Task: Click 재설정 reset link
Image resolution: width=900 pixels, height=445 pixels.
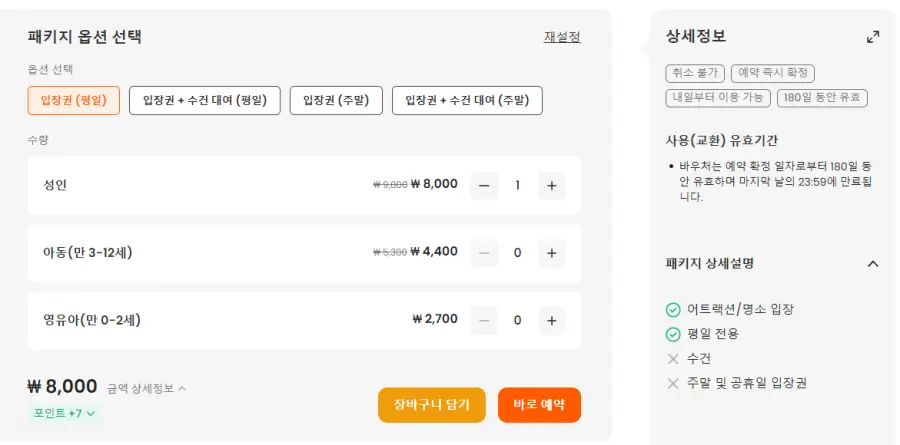Action: [x=562, y=37]
